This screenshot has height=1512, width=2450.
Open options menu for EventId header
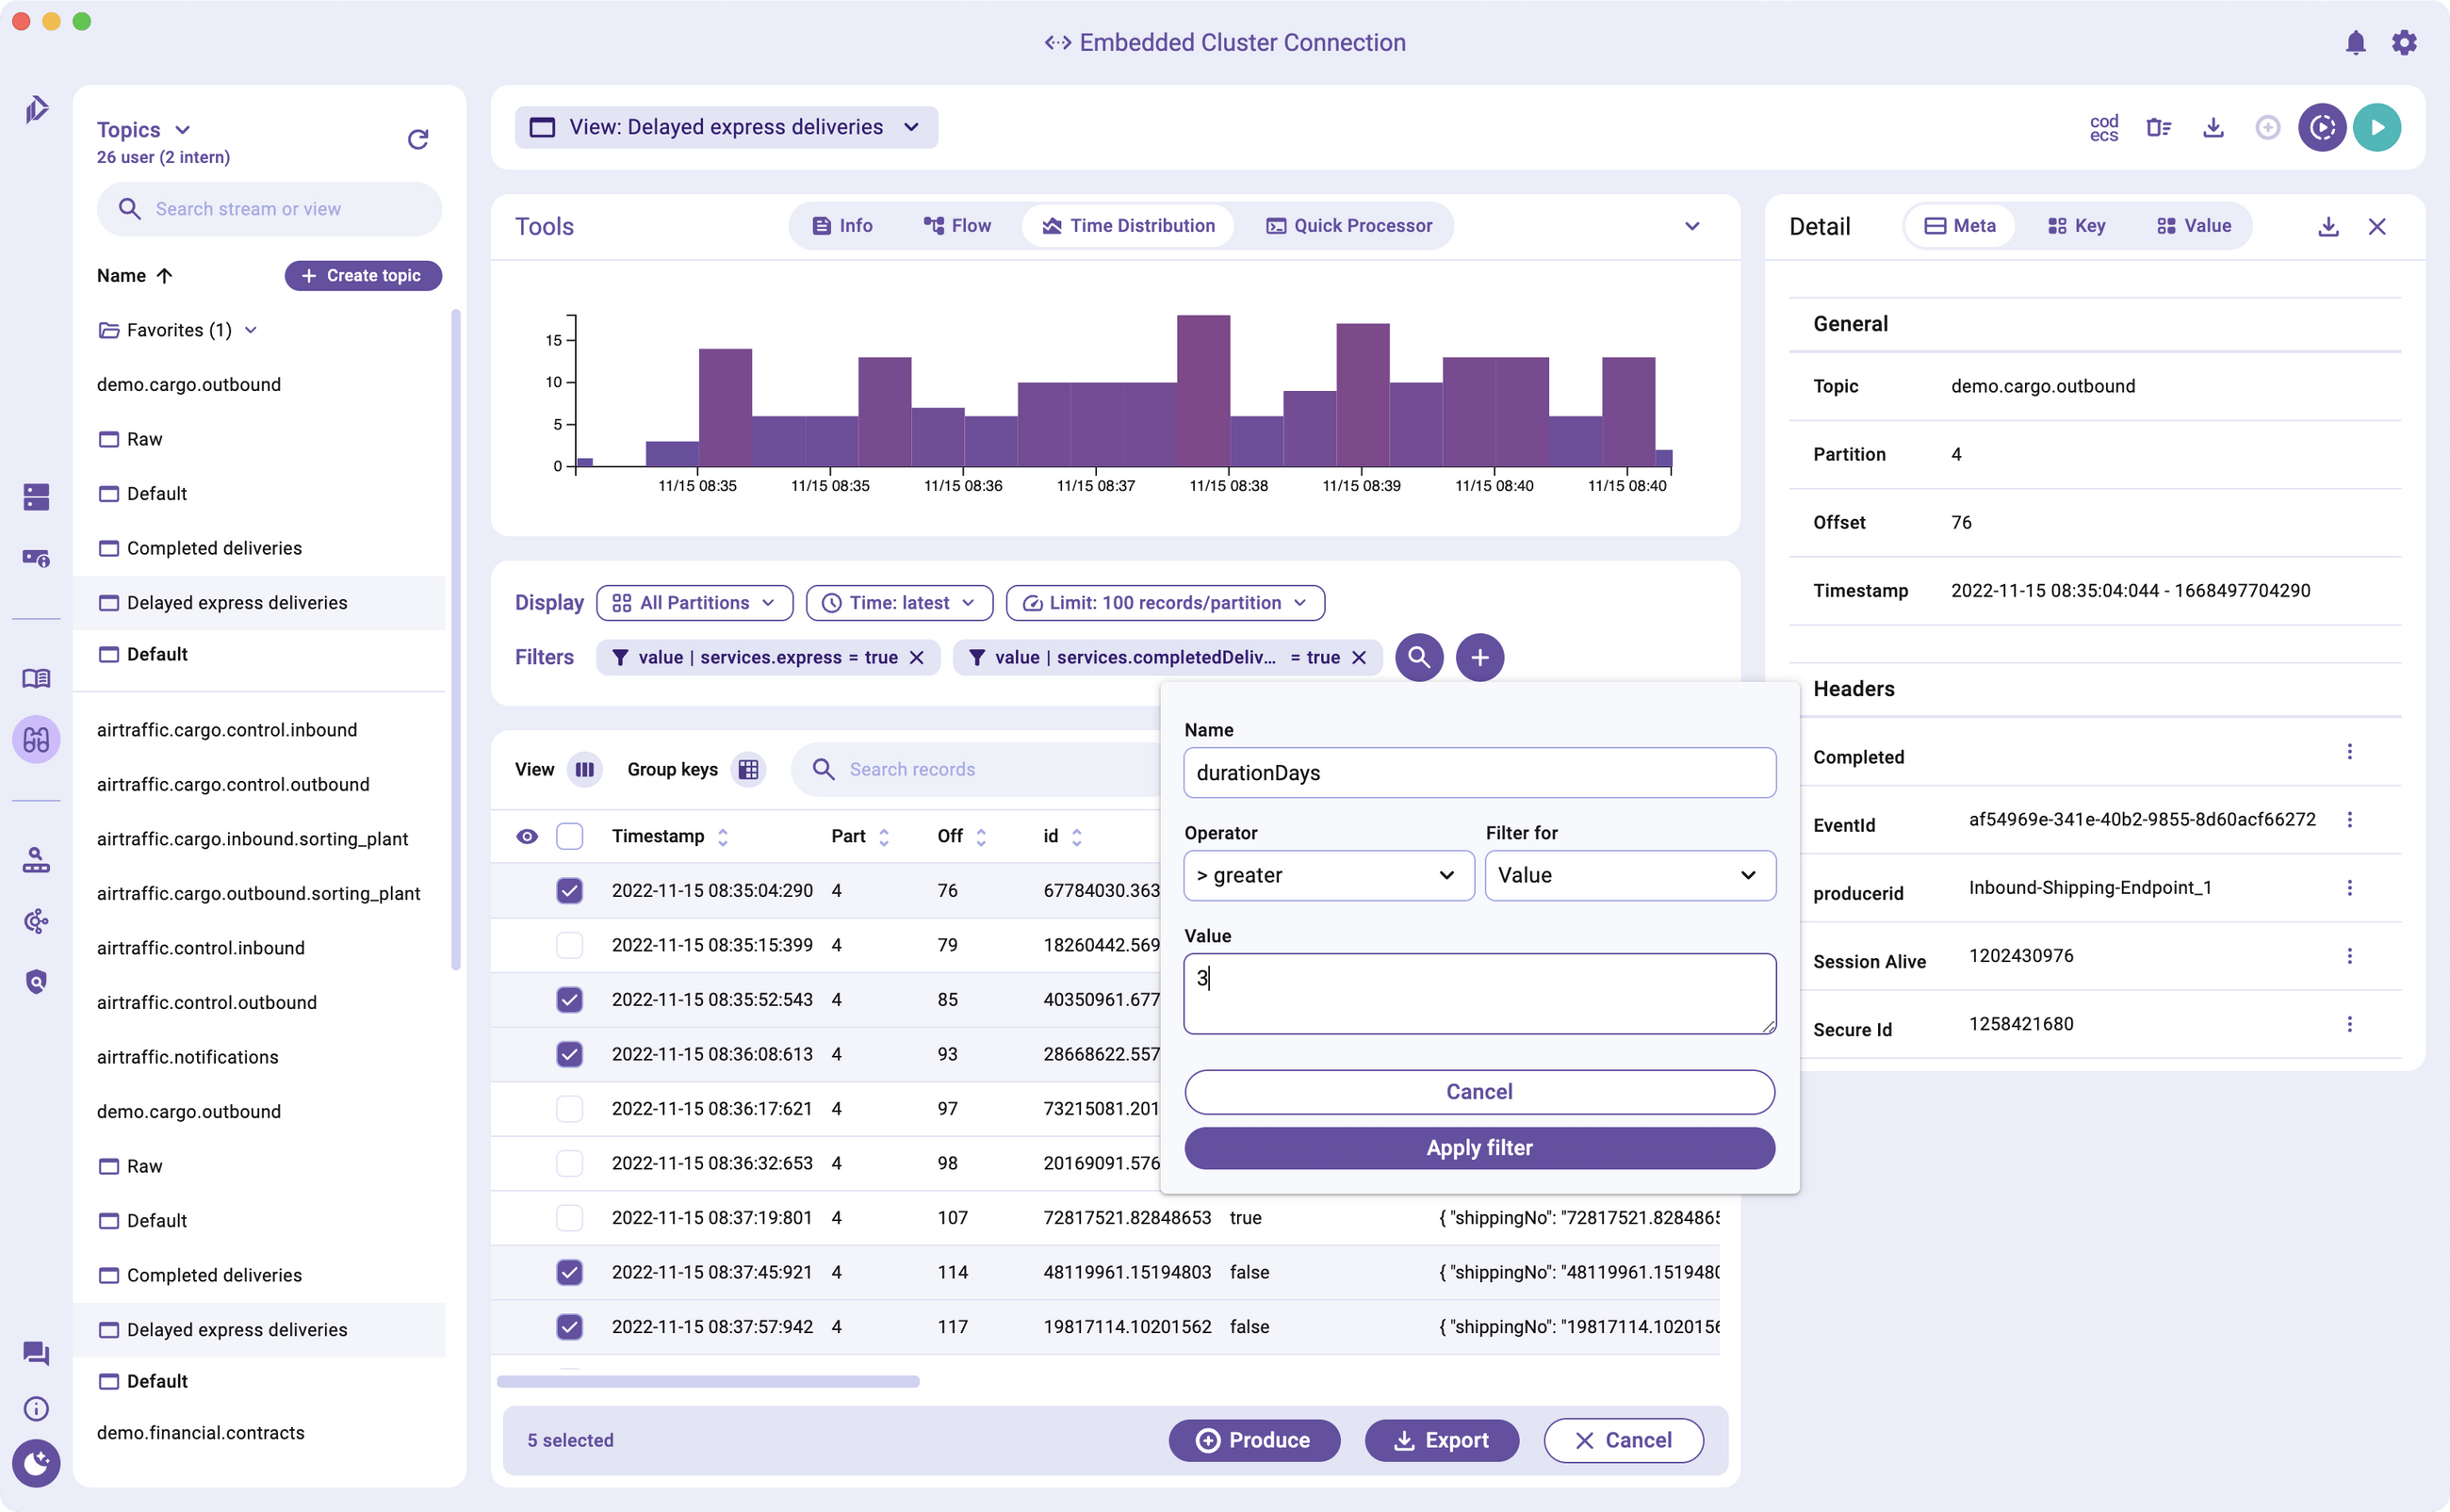(x=2349, y=820)
